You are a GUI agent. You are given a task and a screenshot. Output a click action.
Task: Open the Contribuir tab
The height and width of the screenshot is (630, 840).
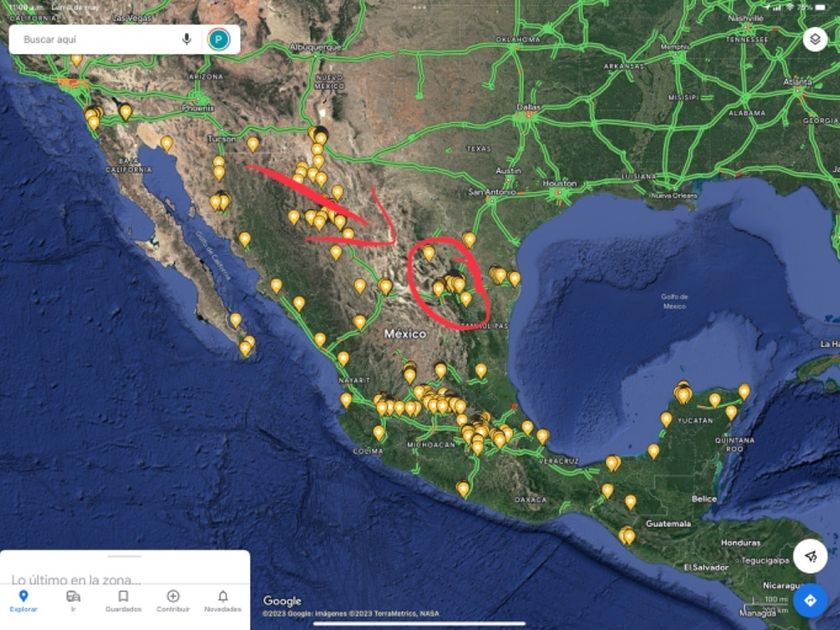tap(173, 601)
